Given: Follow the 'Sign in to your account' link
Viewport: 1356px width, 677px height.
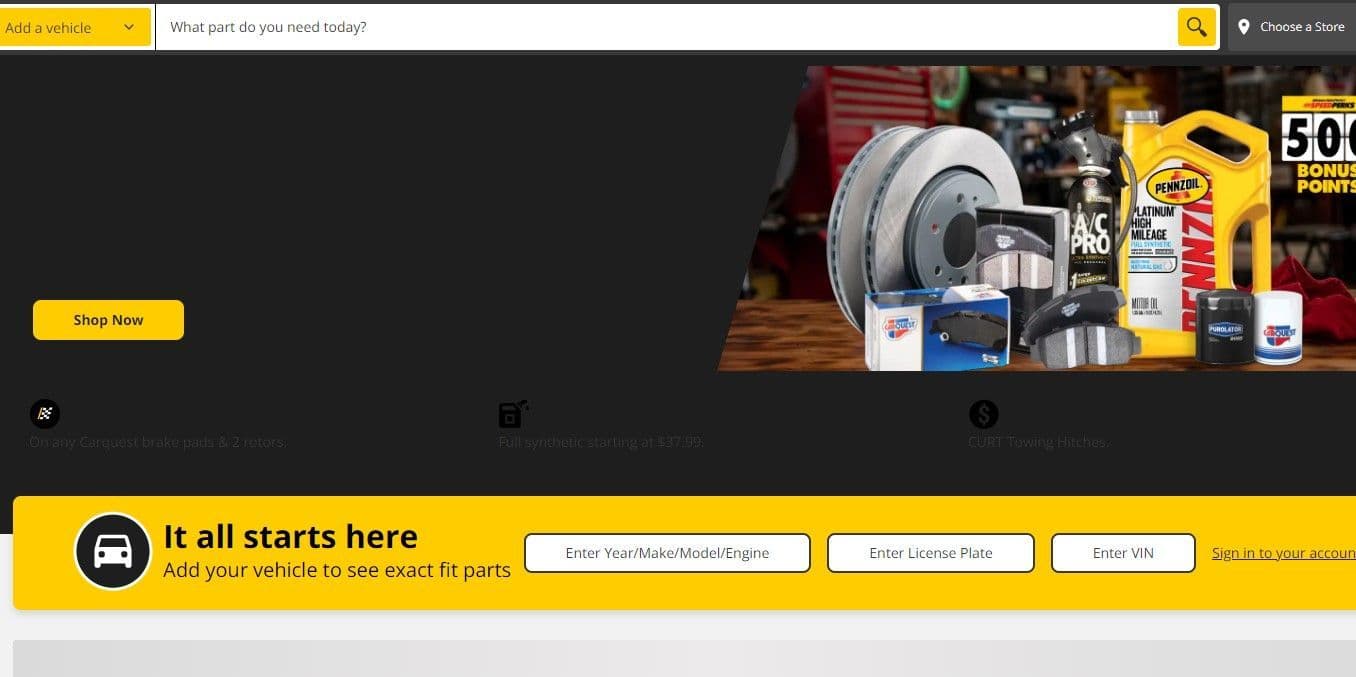Looking at the screenshot, I should pos(1284,553).
